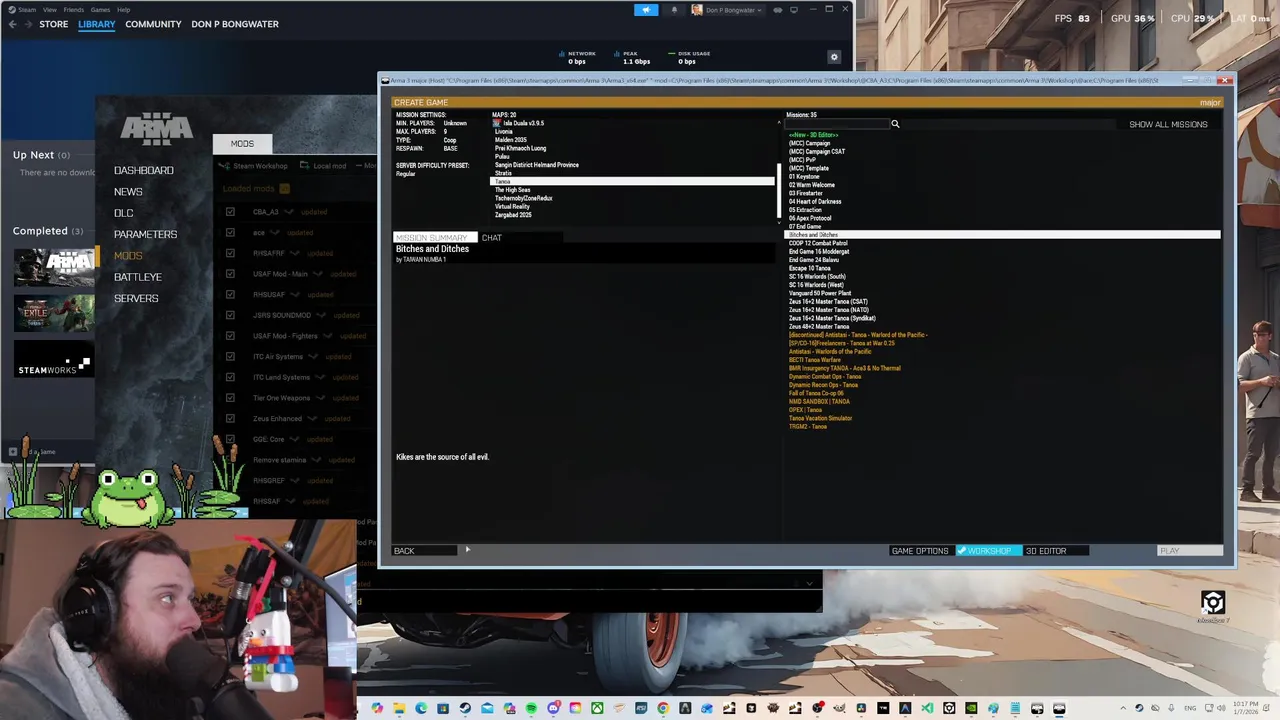Open Spotify from the taskbar
The height and width of the screenshot is (720, 1280).
pyautogui.click(x=531, y=708)
